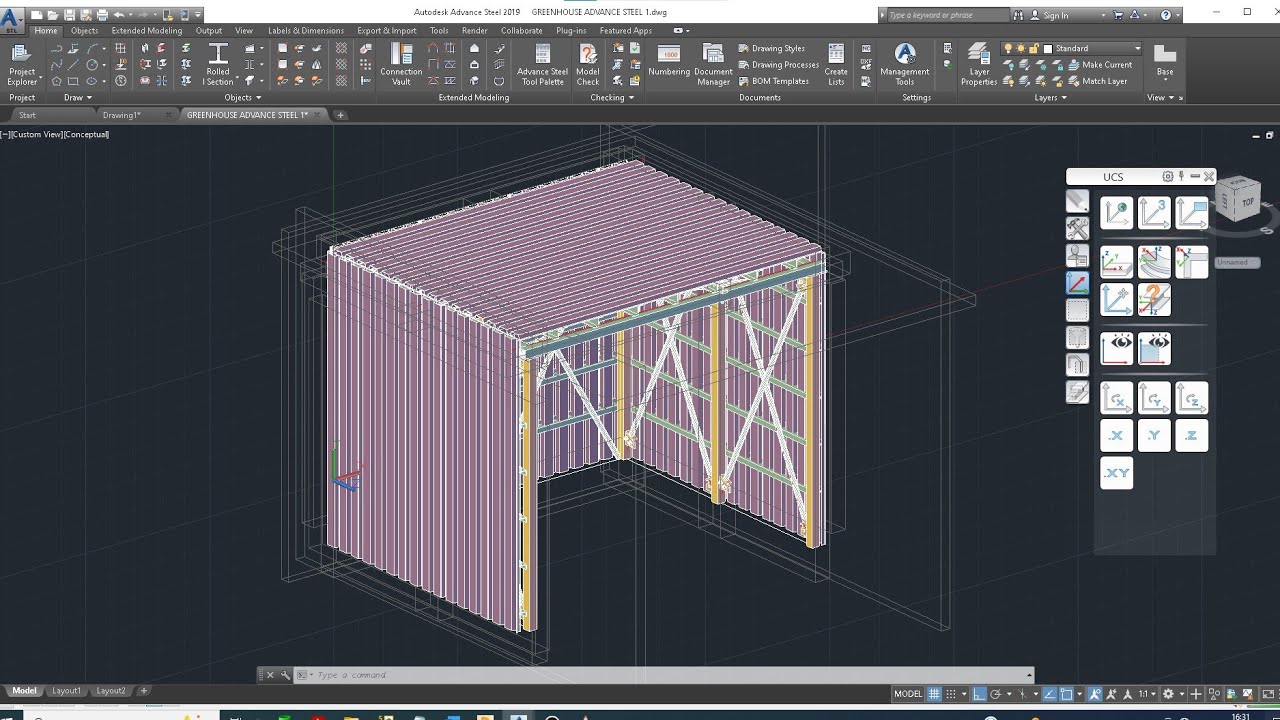The image size is (1280, 720).
Task: Select the .XY point filter button
Action: [1117, 473]
